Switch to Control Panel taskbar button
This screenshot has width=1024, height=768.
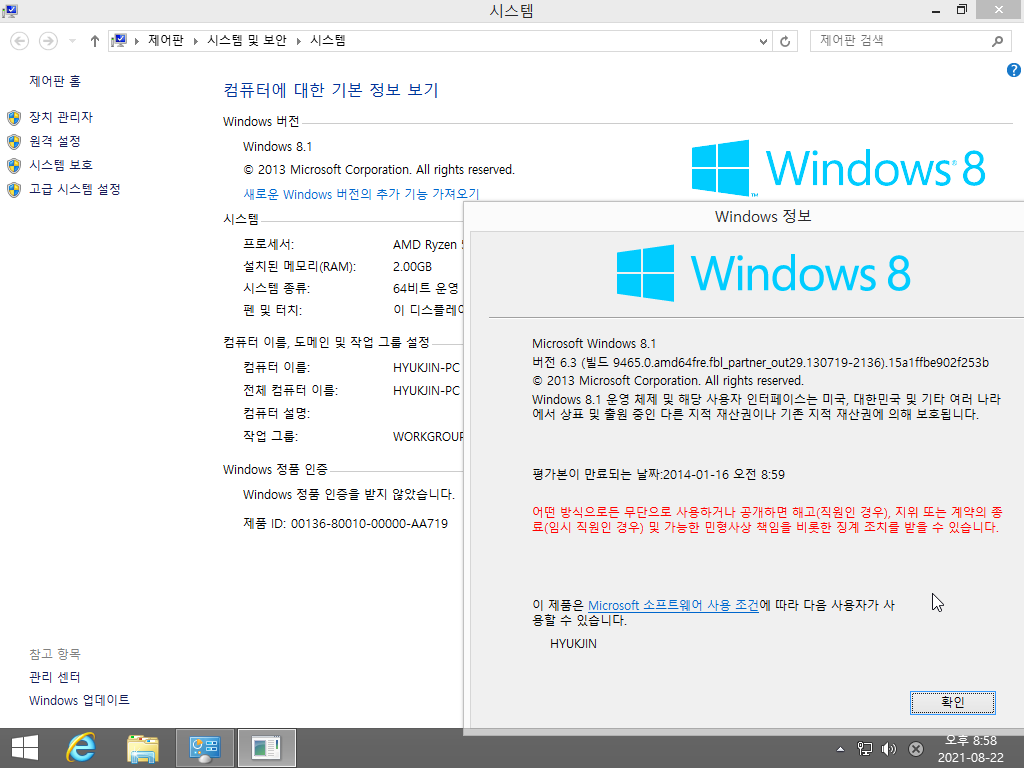205,748
